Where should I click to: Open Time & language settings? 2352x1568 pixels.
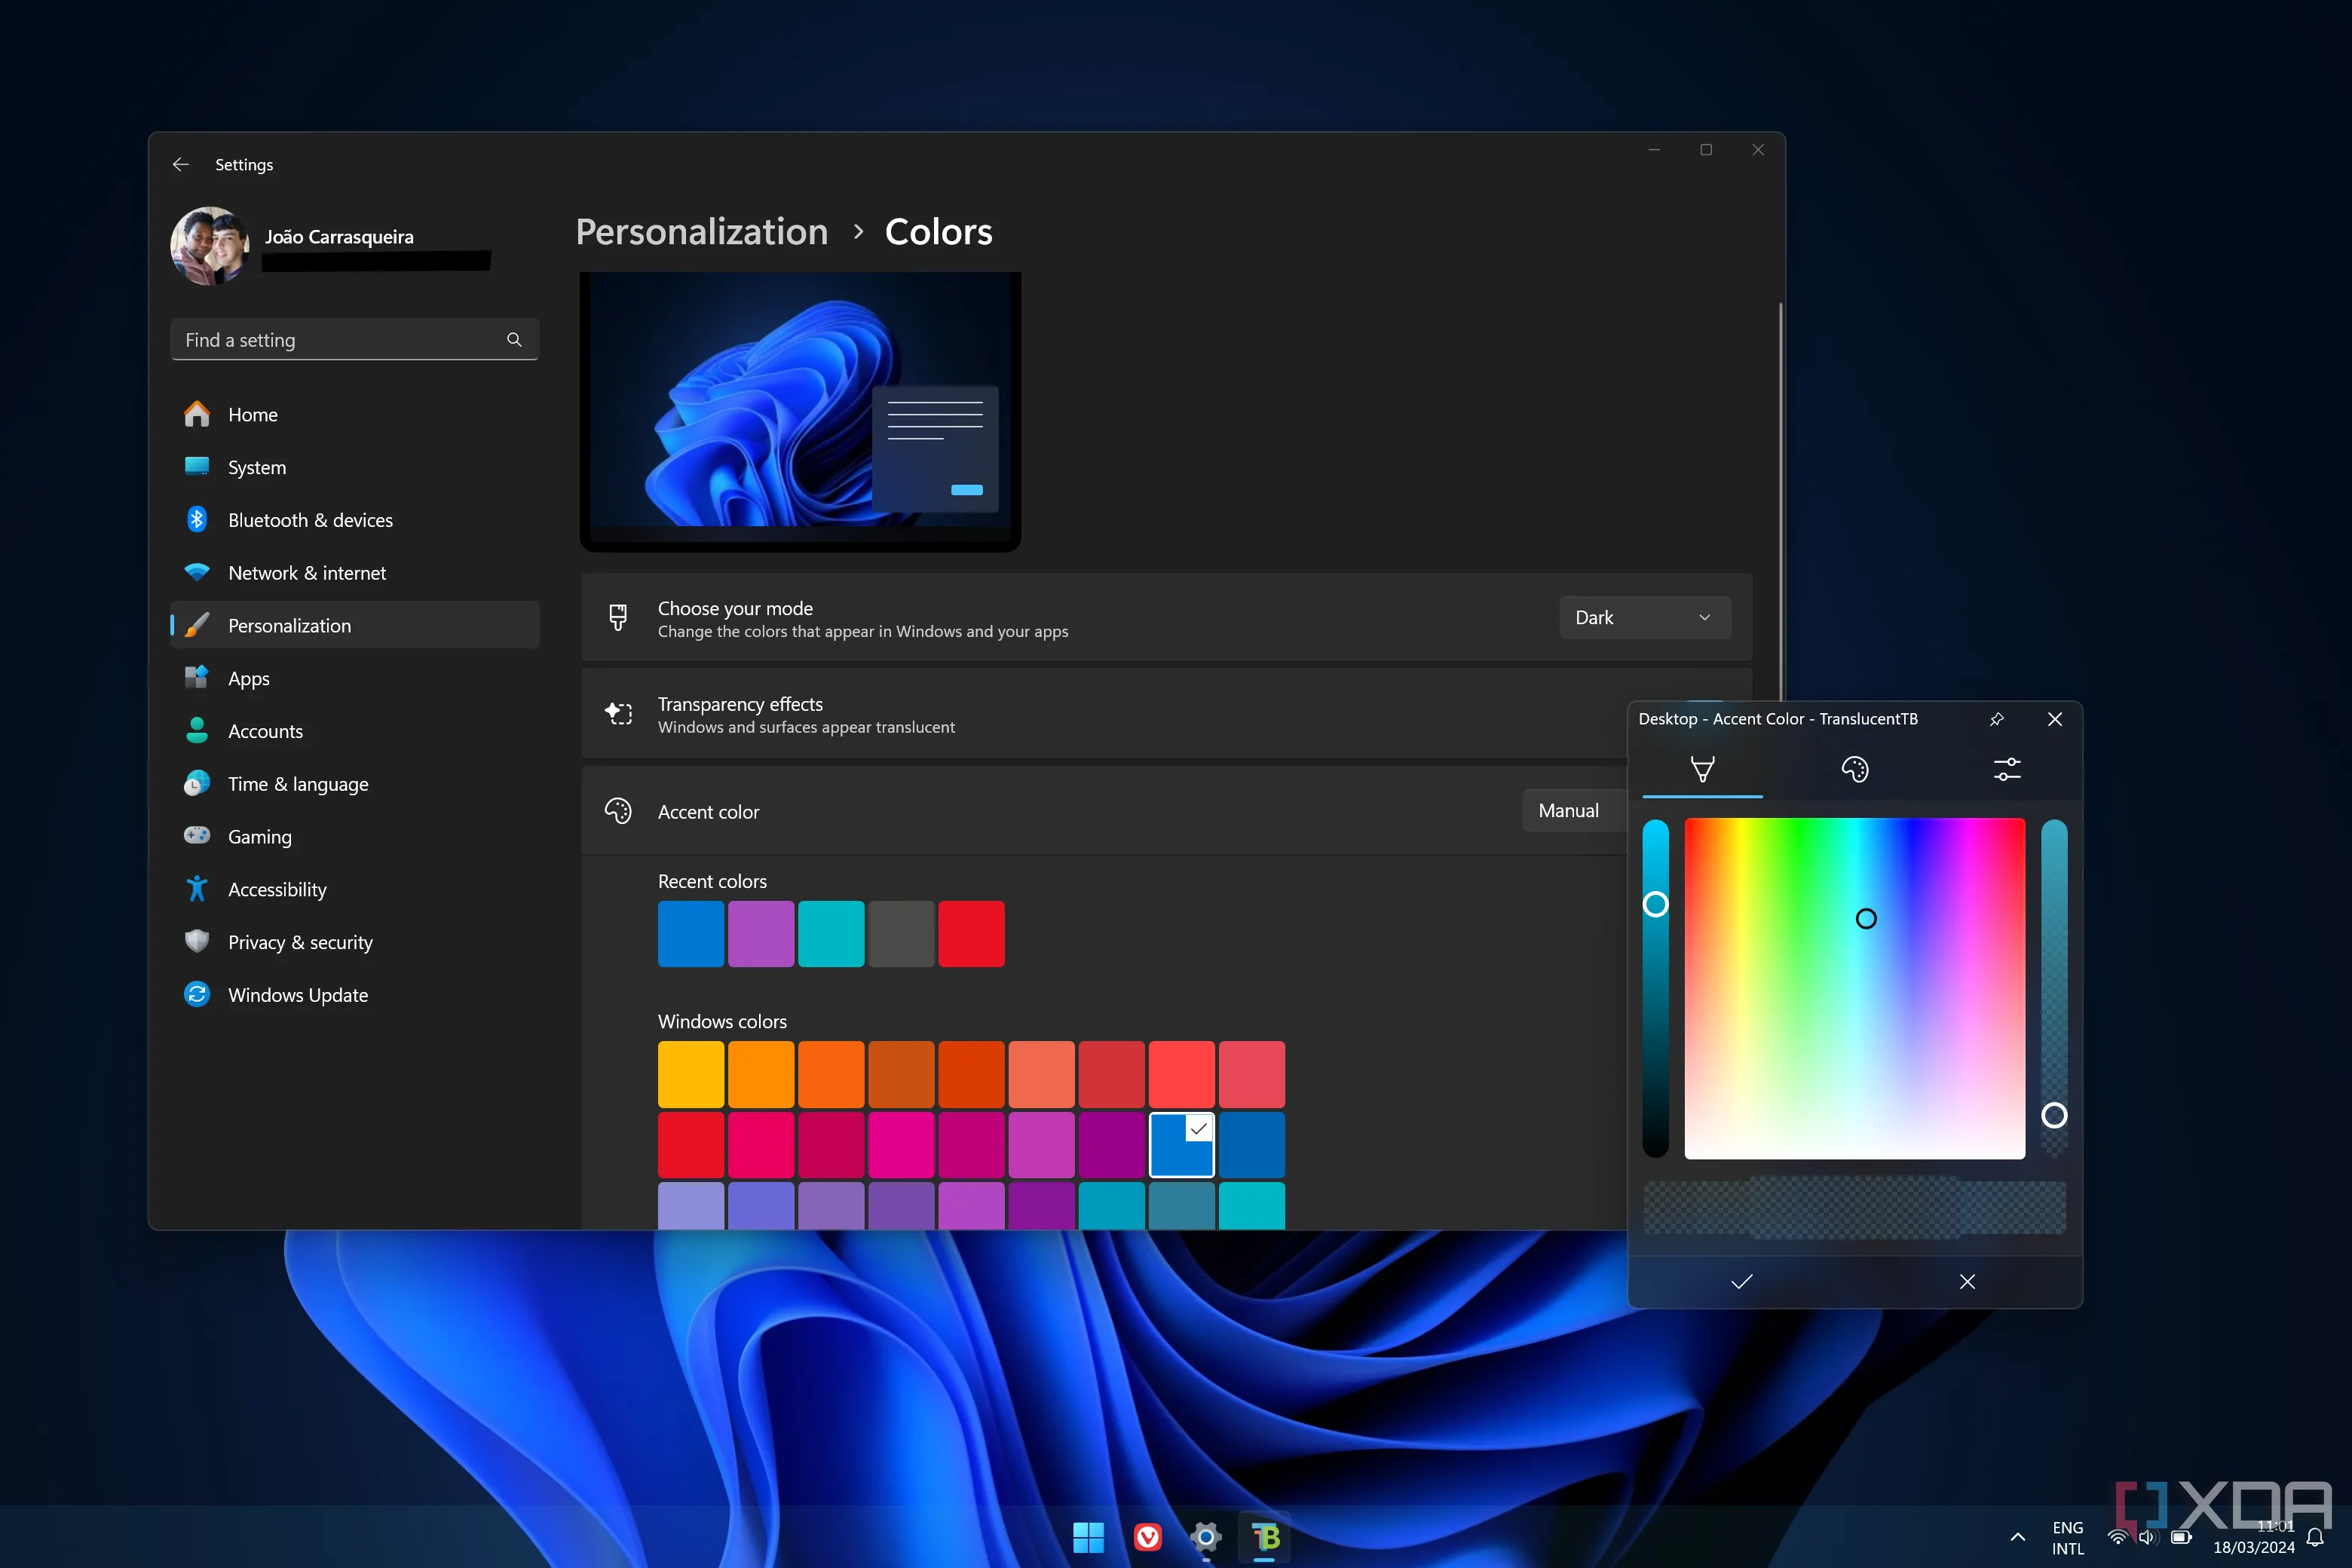coord(355,784)
